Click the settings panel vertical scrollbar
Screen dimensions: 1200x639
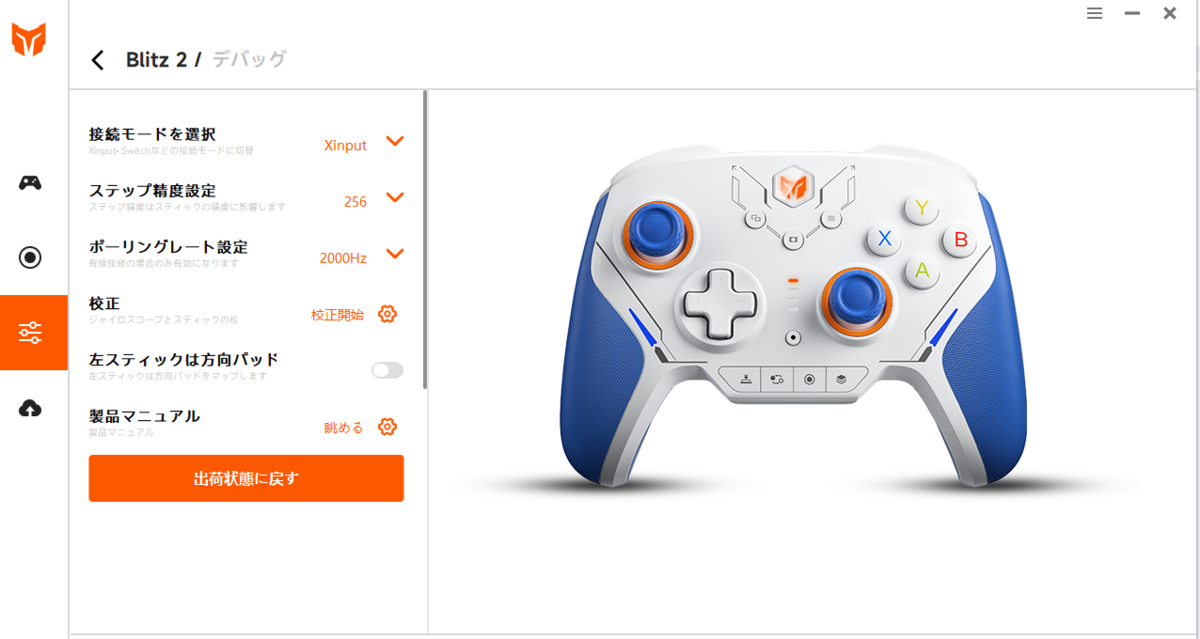coord(425,240)
